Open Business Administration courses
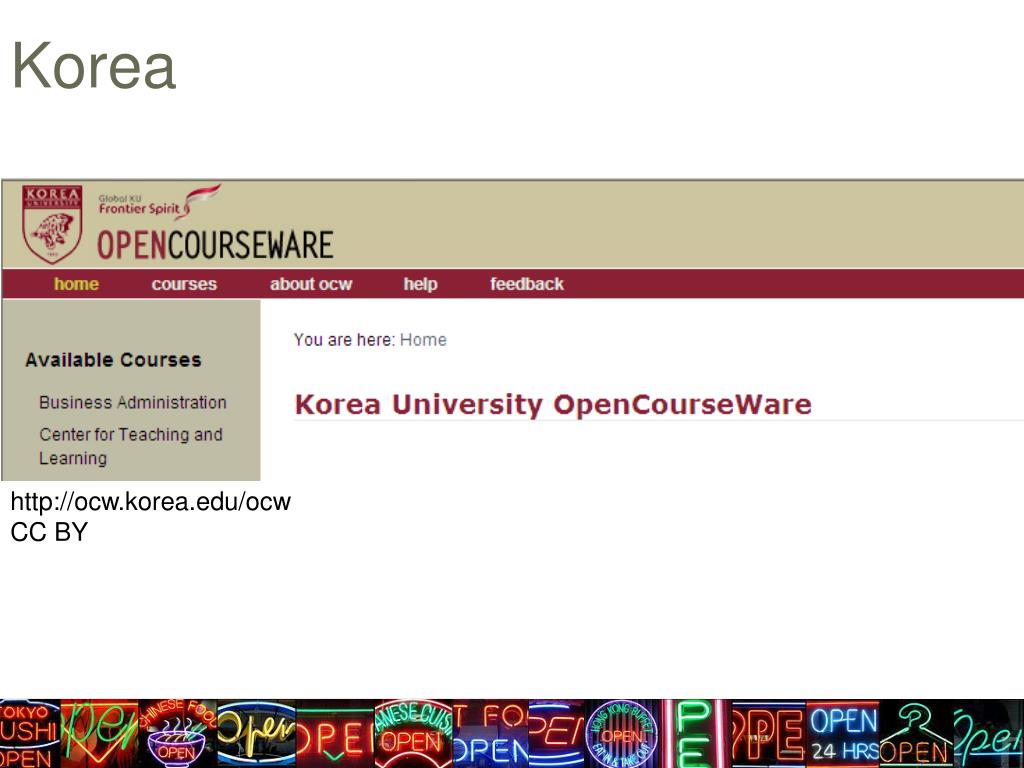This screenshot has height=768, width=1024. (133, 402)
